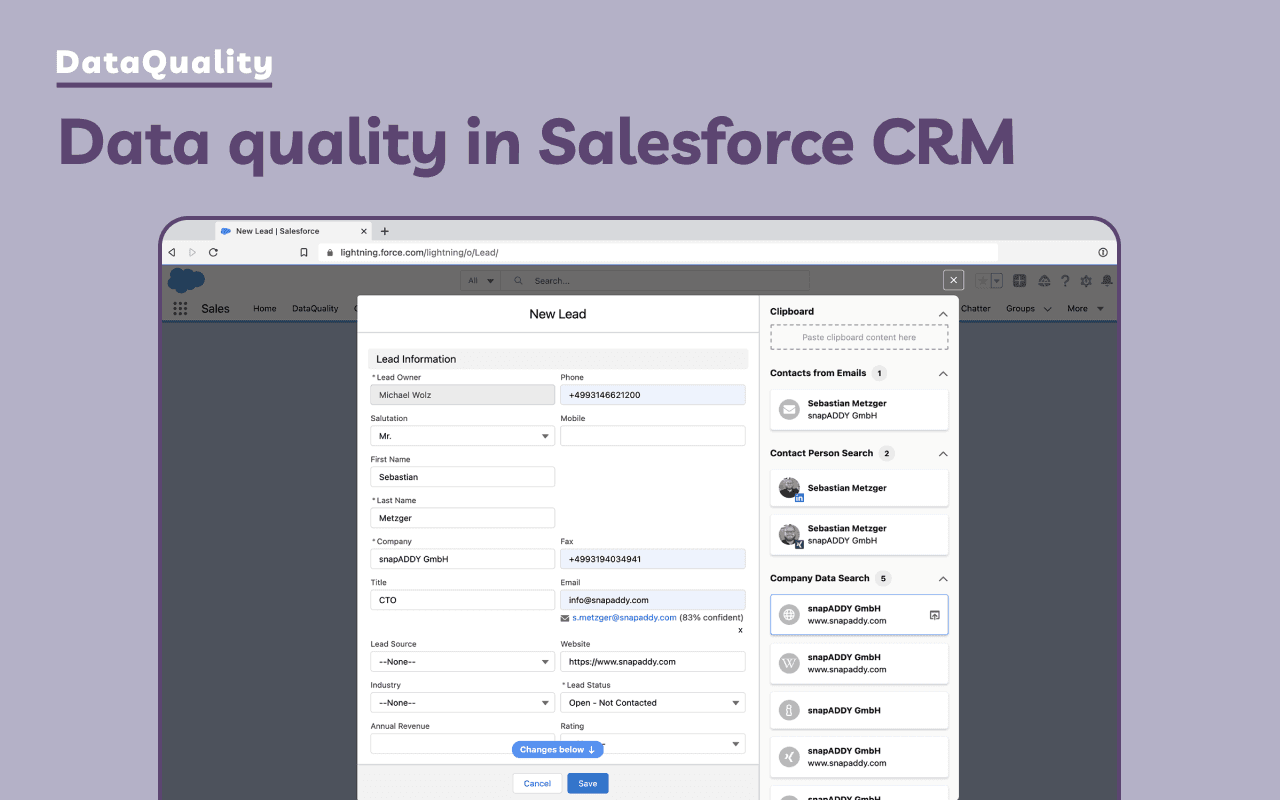Click the transfer icon on the highlighted snapADDY card
This screenshot has width=1280, height=800.
(934, 615)
